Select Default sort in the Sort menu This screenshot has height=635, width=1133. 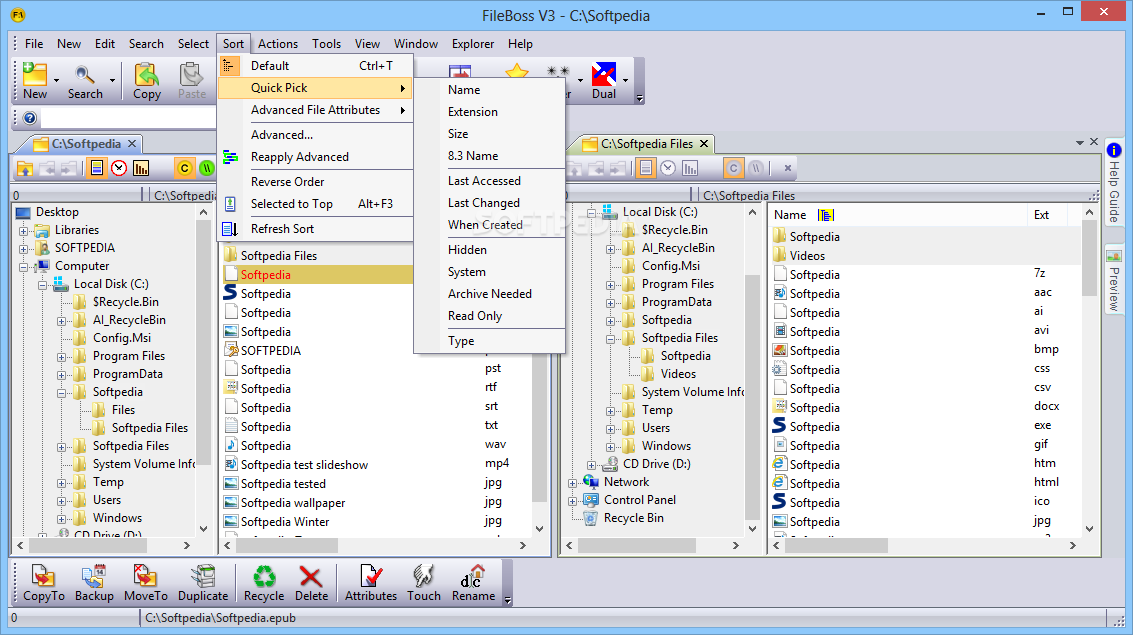[316, 66]
